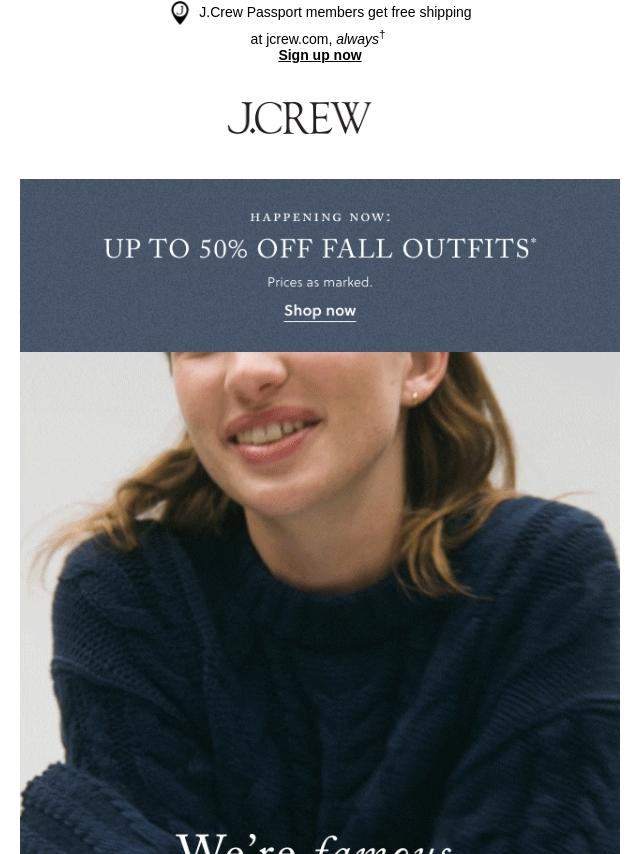640x854 pixels.
Task: Click the word 'always' in italics
Action: coord(357,39)
